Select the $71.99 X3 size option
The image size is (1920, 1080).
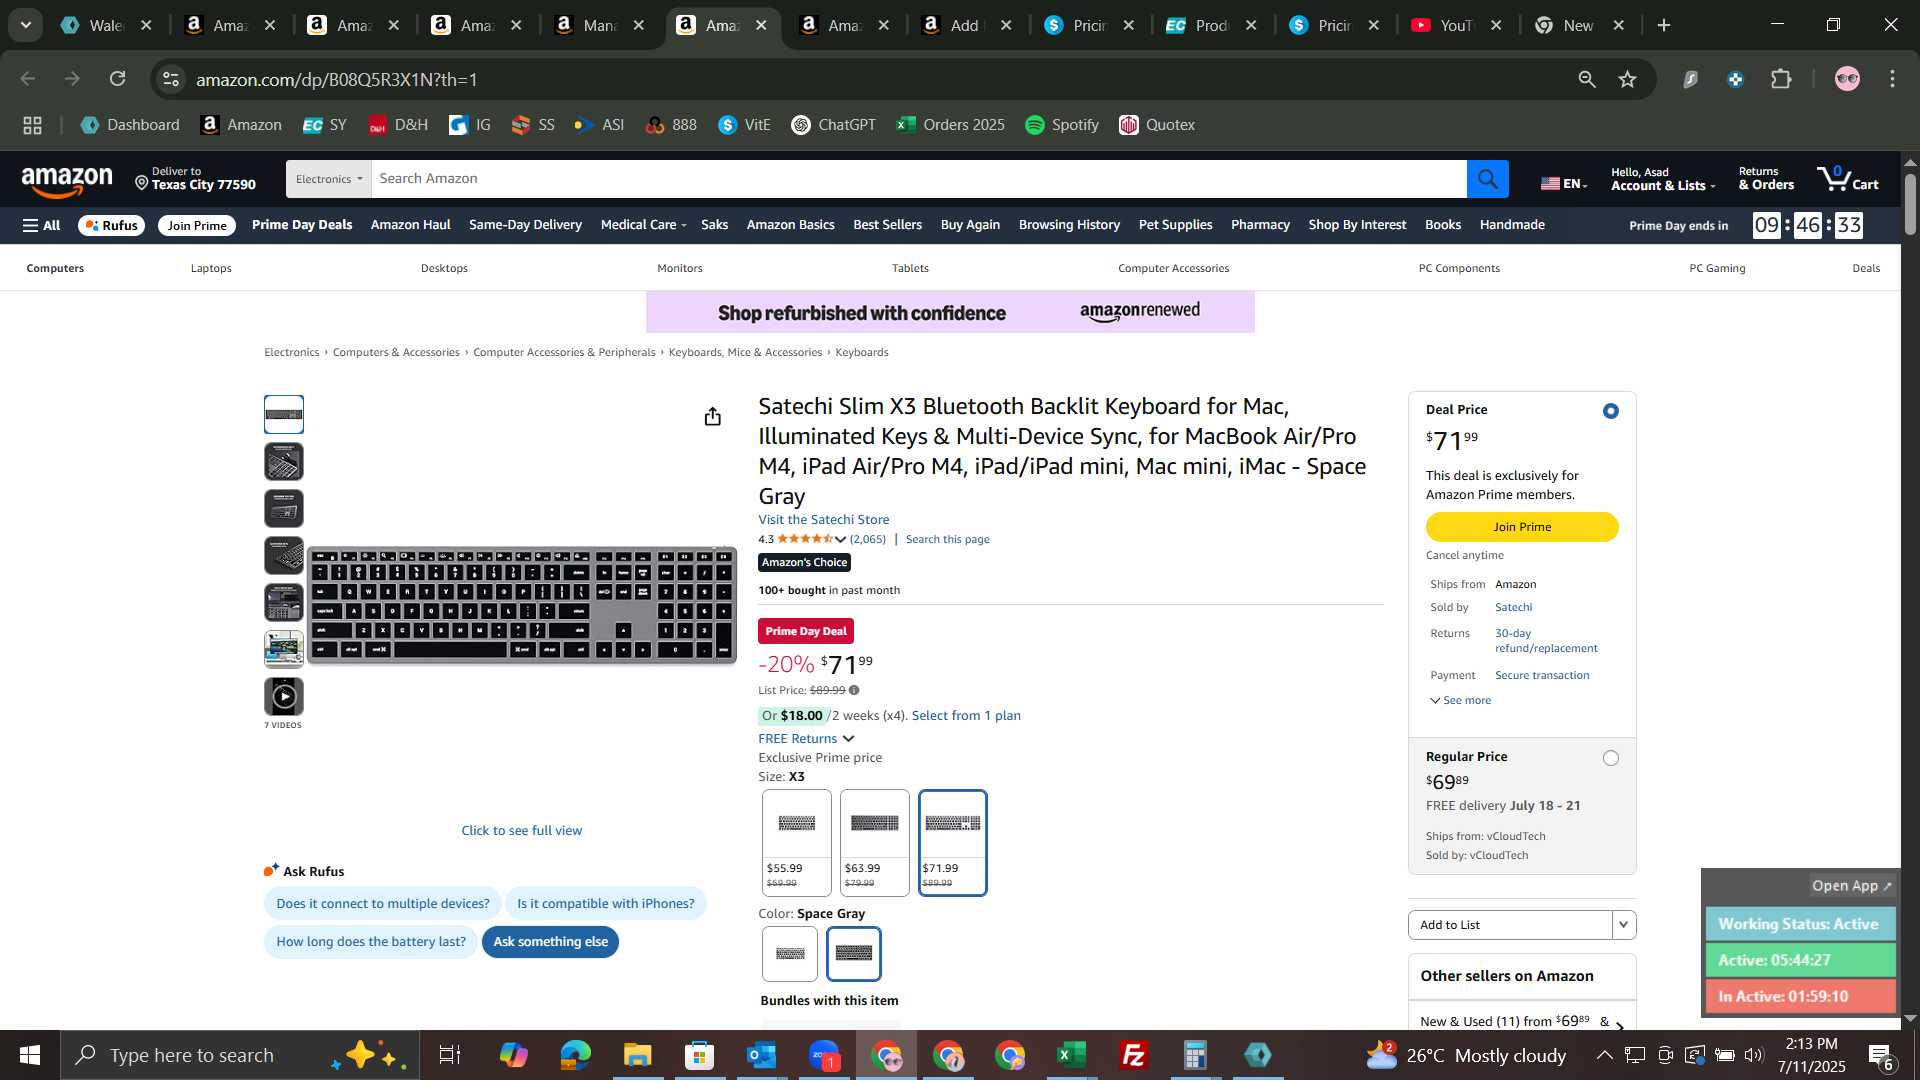tap(952, 843)
